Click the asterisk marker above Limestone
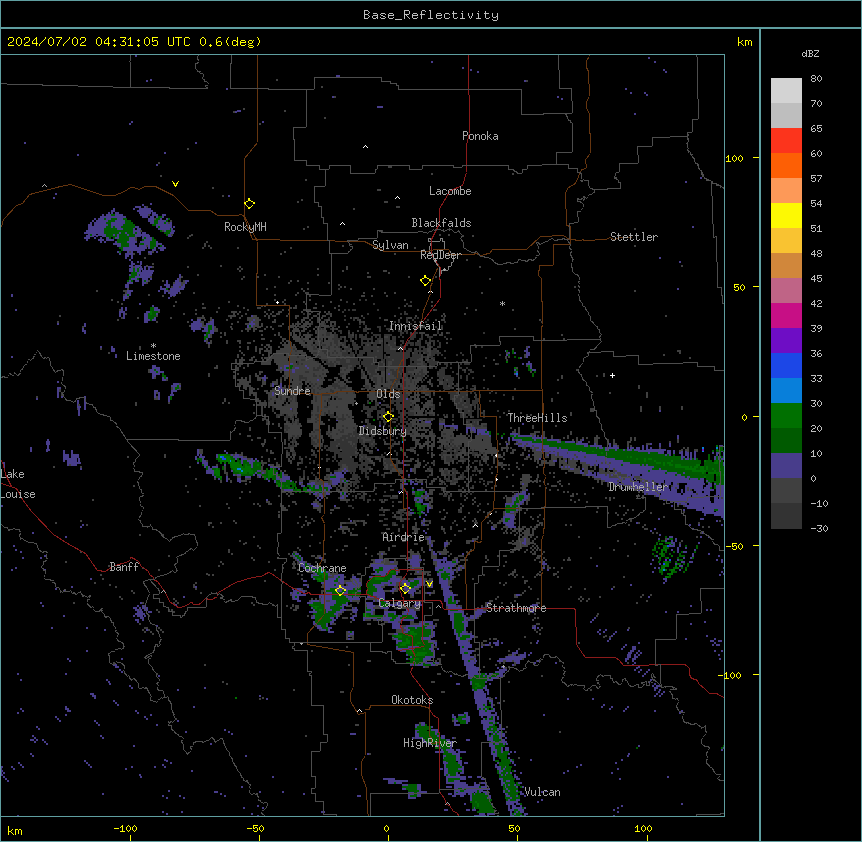The height and width of the screenshot is (842, 862). click(153, 346)
